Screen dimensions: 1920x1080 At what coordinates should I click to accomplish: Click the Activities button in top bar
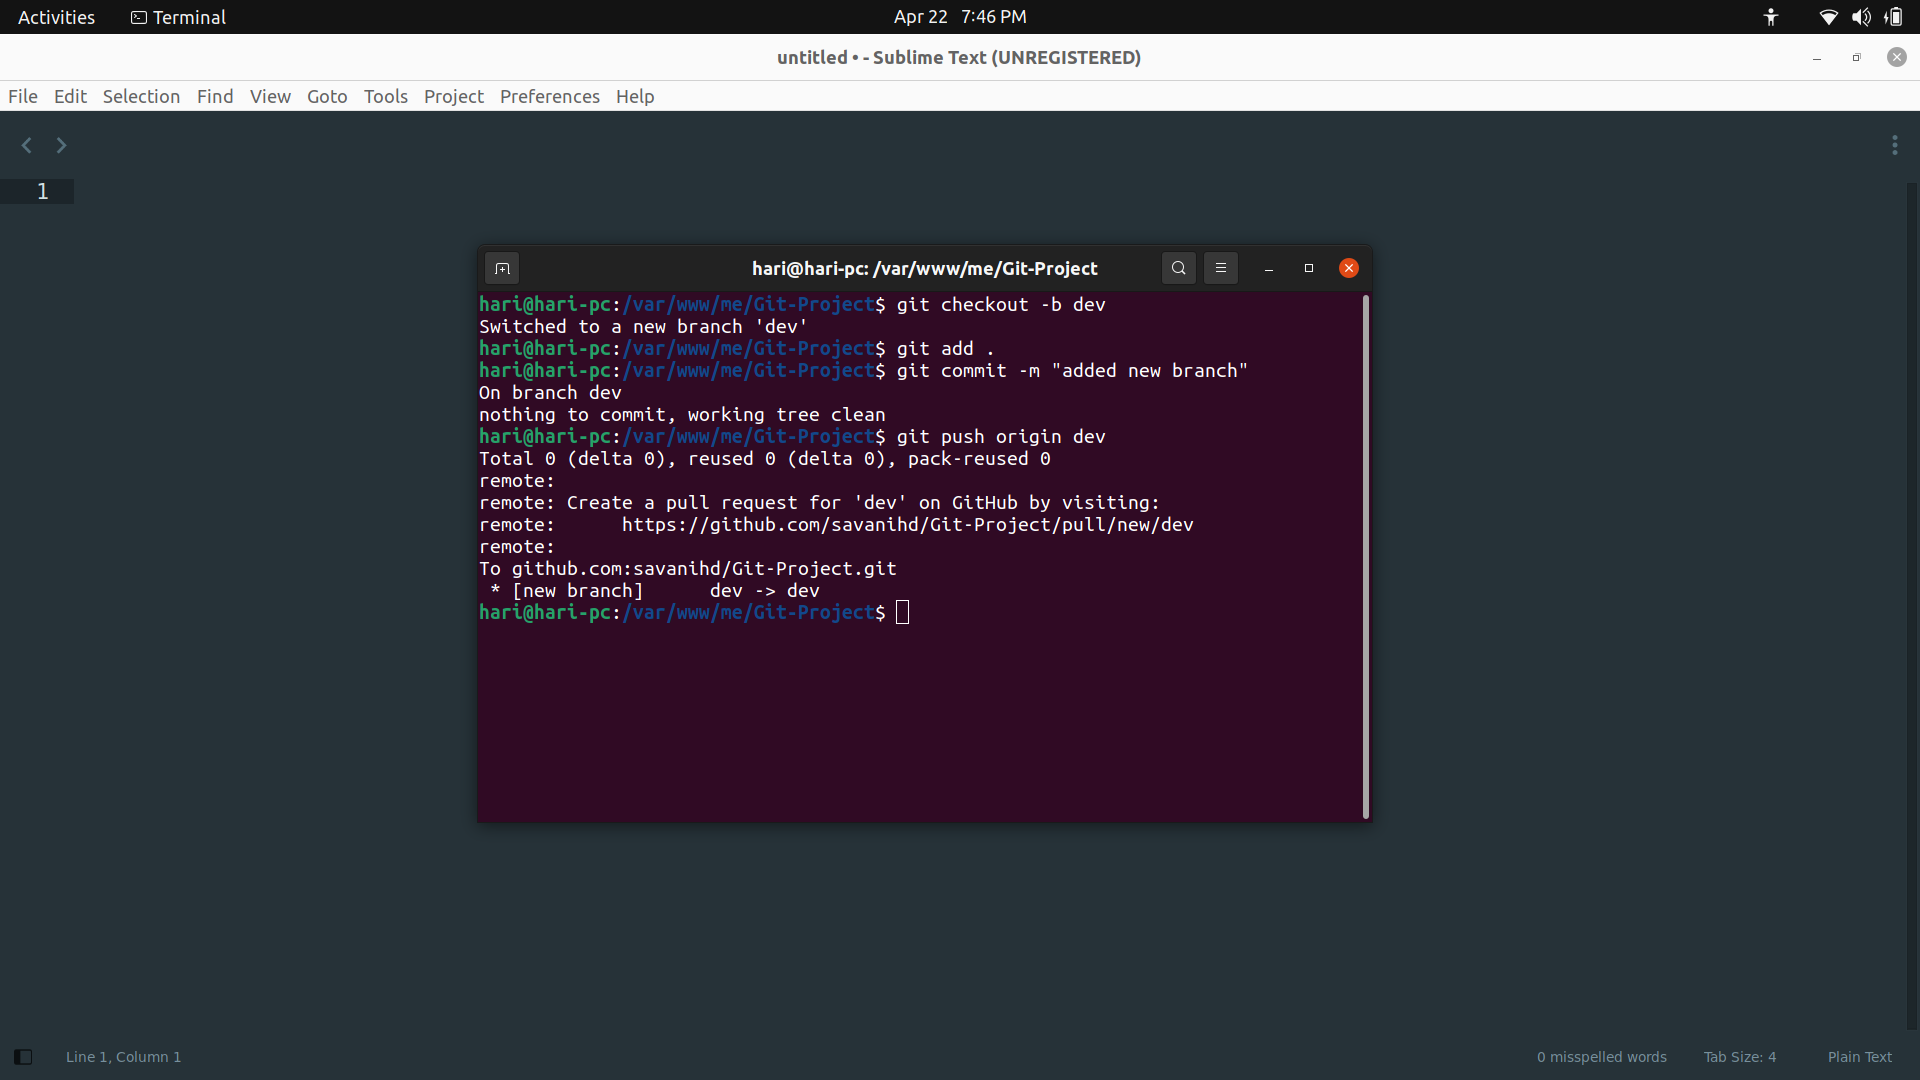[55, 17]
